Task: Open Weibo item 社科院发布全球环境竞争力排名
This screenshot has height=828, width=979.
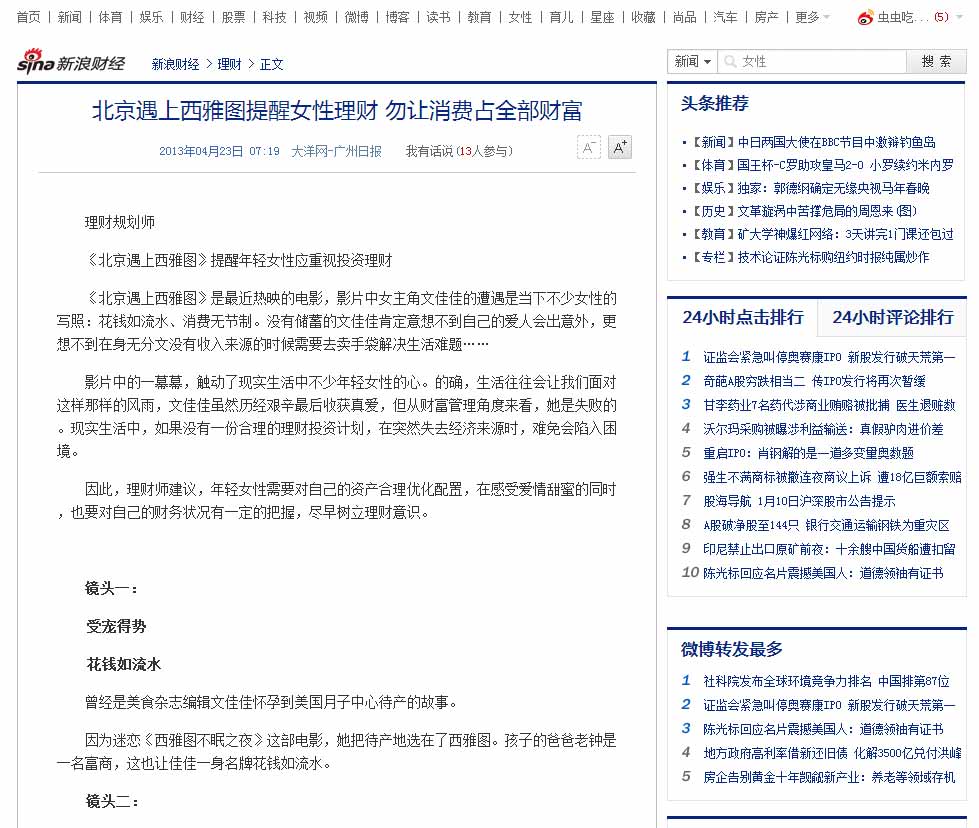Action: point(826,681)
